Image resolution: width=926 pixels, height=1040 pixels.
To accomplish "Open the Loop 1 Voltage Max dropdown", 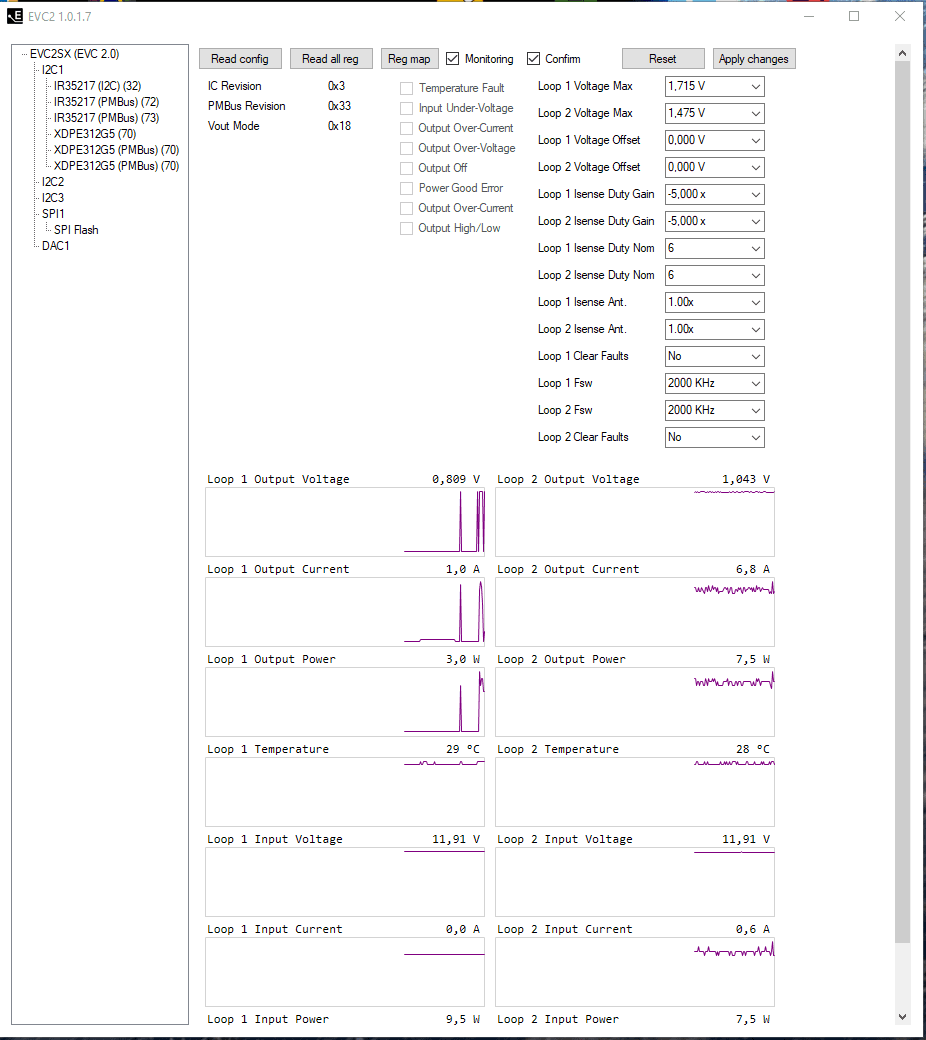I will (x=714, y=86).
